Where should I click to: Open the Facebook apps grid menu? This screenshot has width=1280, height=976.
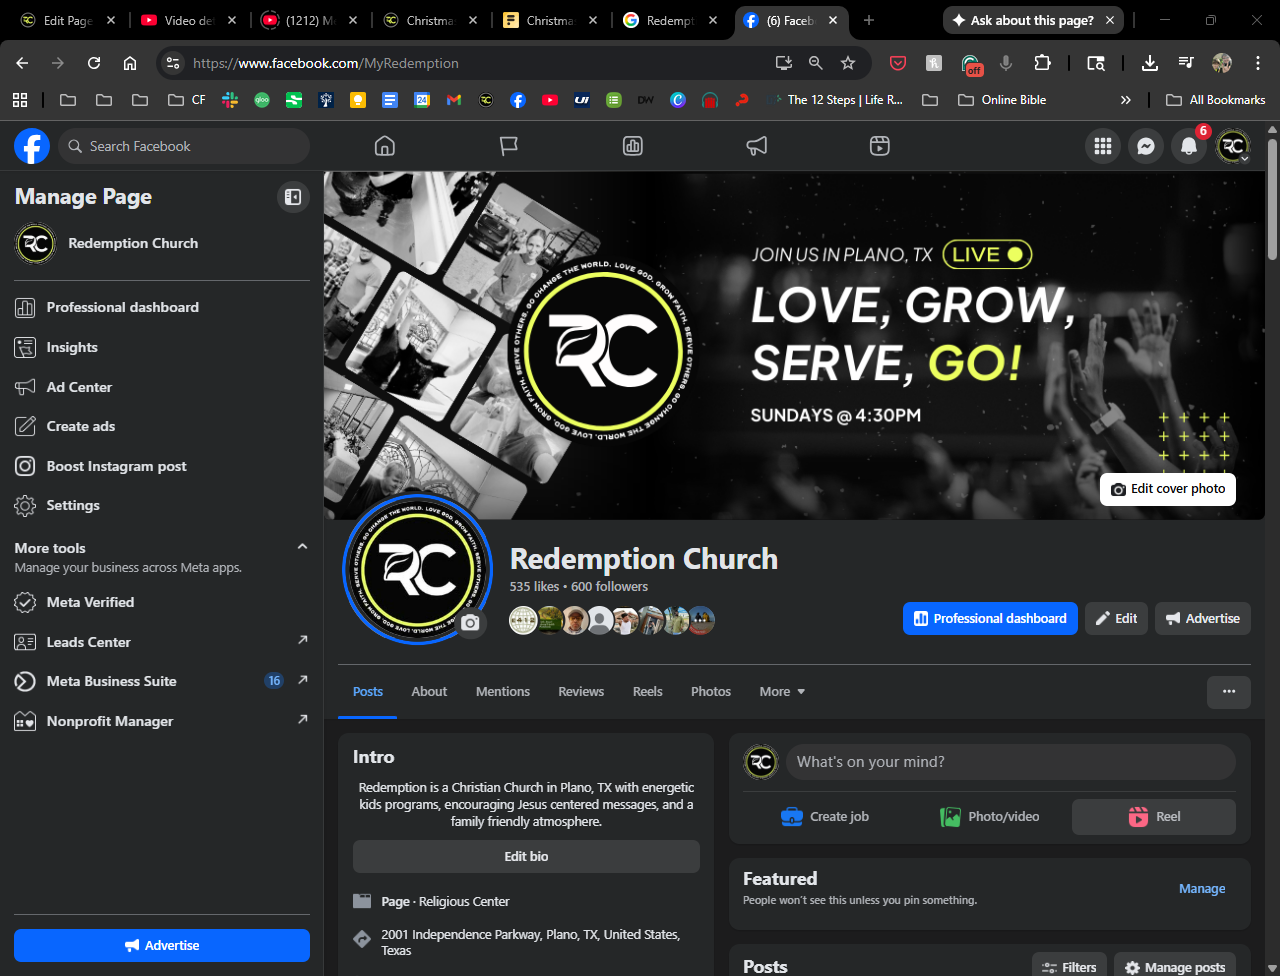pos(1103,146)
